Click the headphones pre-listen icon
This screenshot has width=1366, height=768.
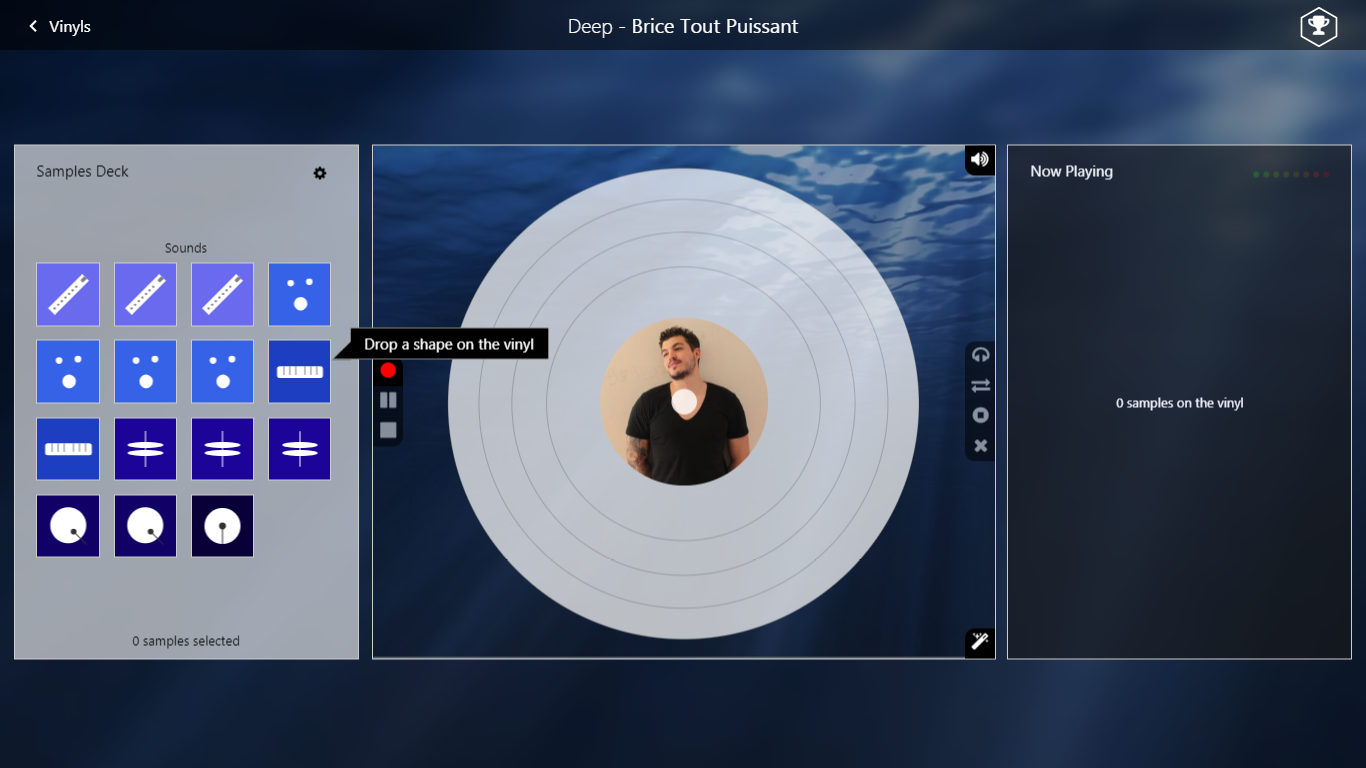point(980,355)
